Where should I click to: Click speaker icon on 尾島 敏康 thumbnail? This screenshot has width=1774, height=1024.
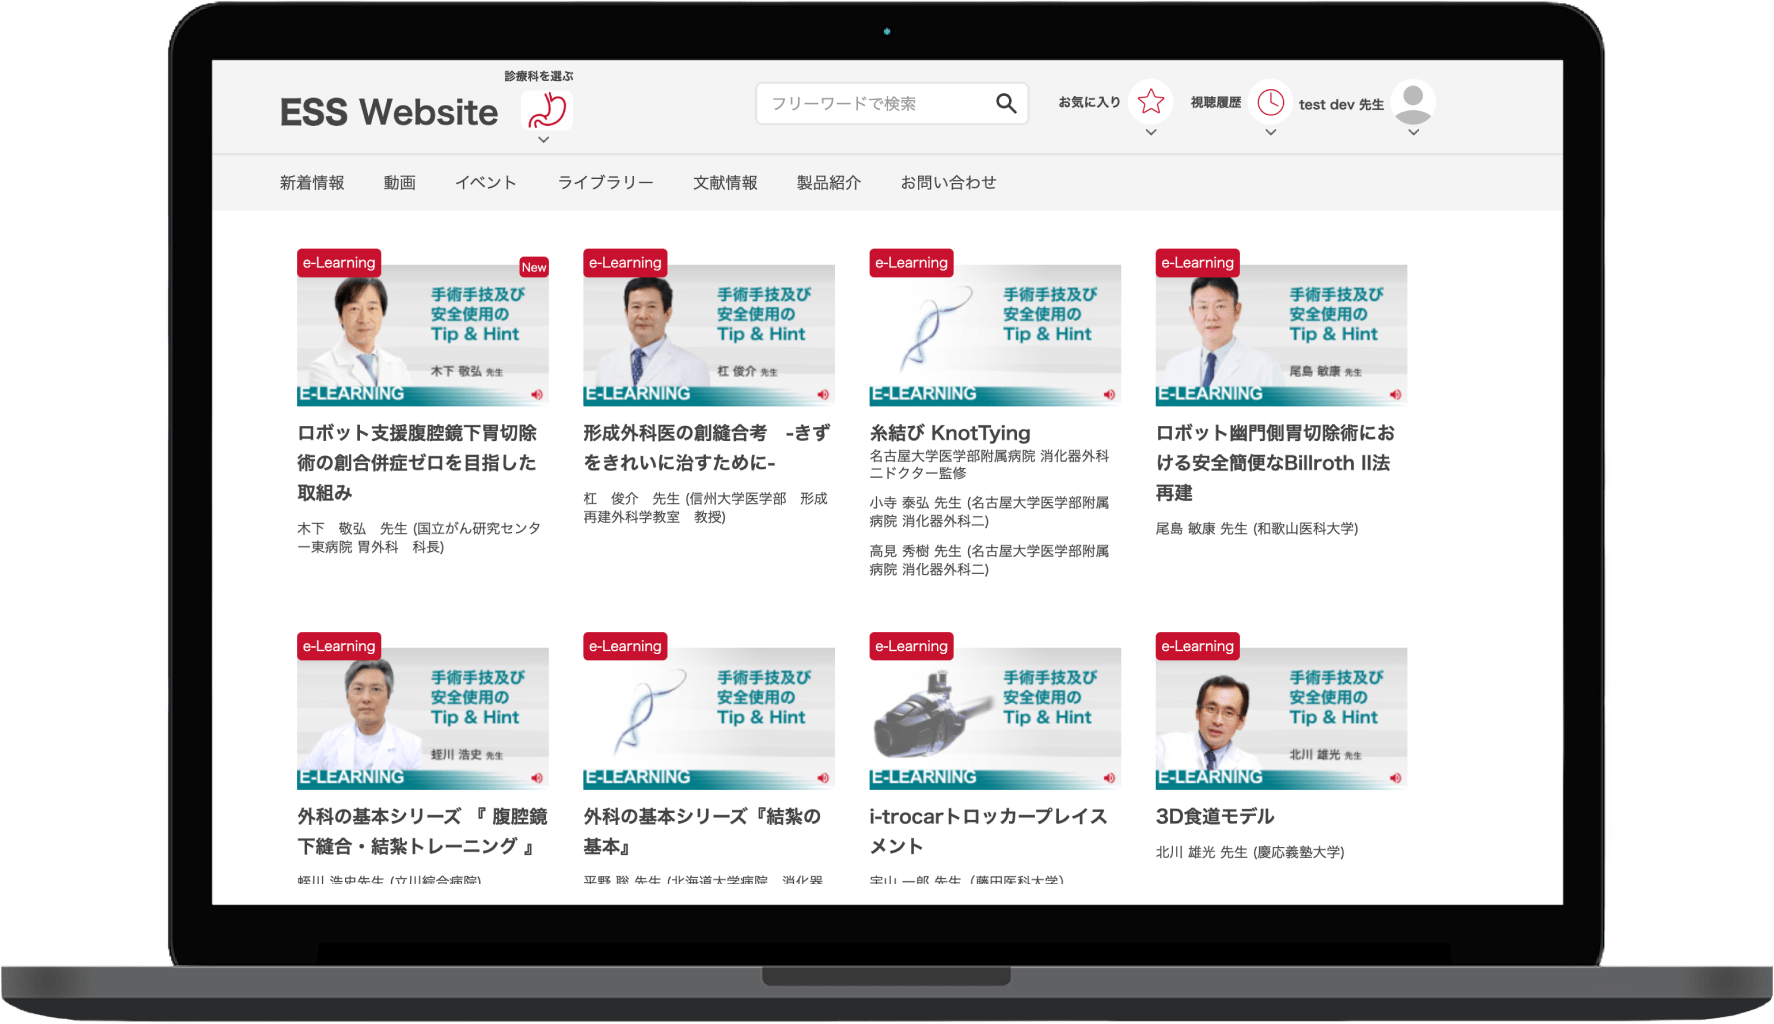[x=1395, y=394]
